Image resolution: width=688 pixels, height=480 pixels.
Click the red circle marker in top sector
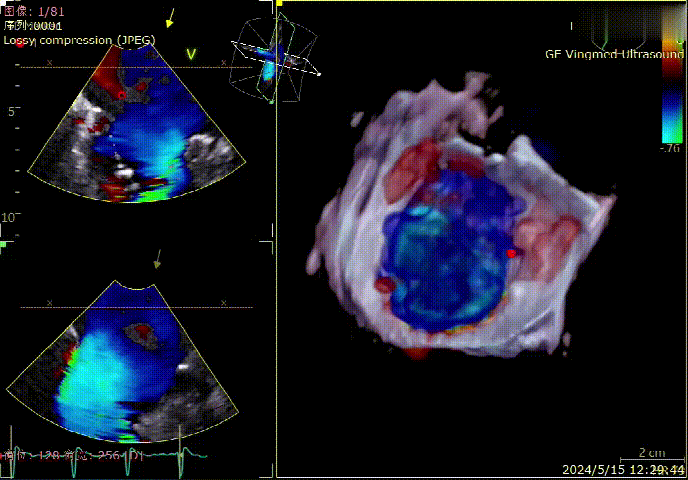[122, 95]
